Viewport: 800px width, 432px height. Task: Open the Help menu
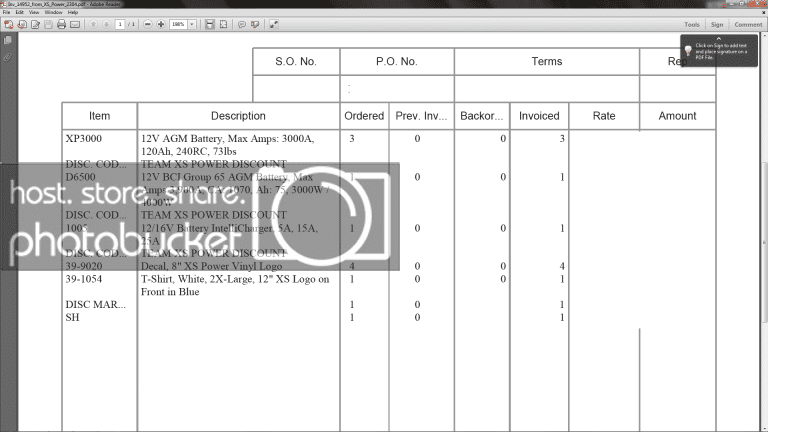coord(73,12)
